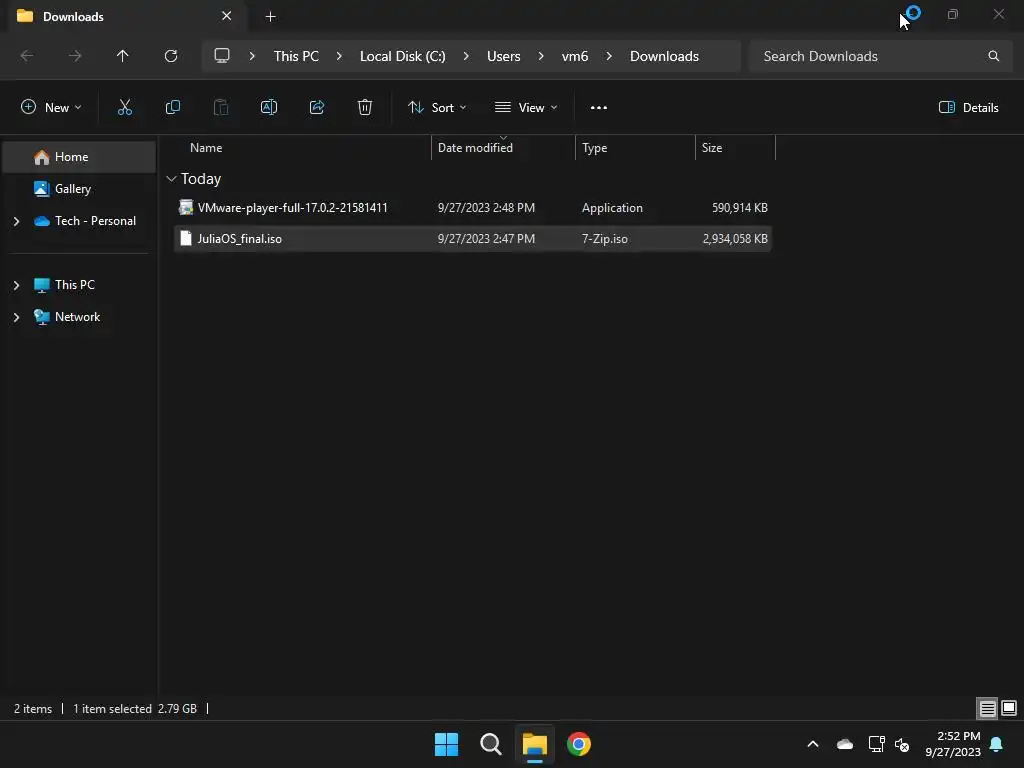The image size is (1024, 768).
Task: Select JuliaOS_final.iso file name
Action: tap(240, 239)
